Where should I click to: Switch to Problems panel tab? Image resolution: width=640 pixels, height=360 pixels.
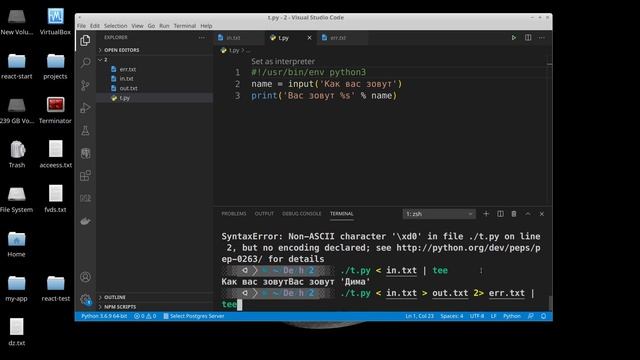(234, 214)
